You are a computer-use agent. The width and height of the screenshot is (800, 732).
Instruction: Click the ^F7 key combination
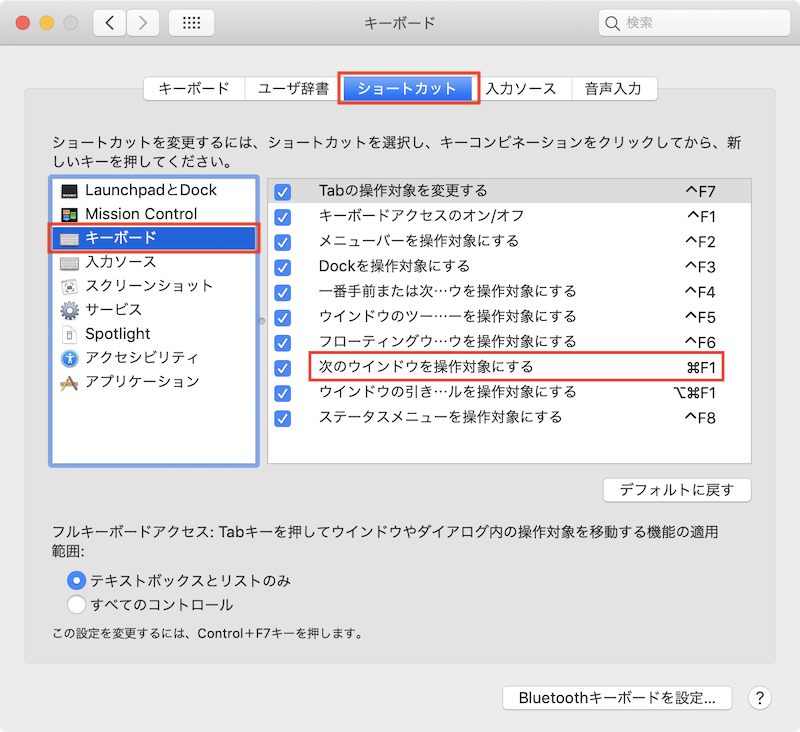click(700, 192)
